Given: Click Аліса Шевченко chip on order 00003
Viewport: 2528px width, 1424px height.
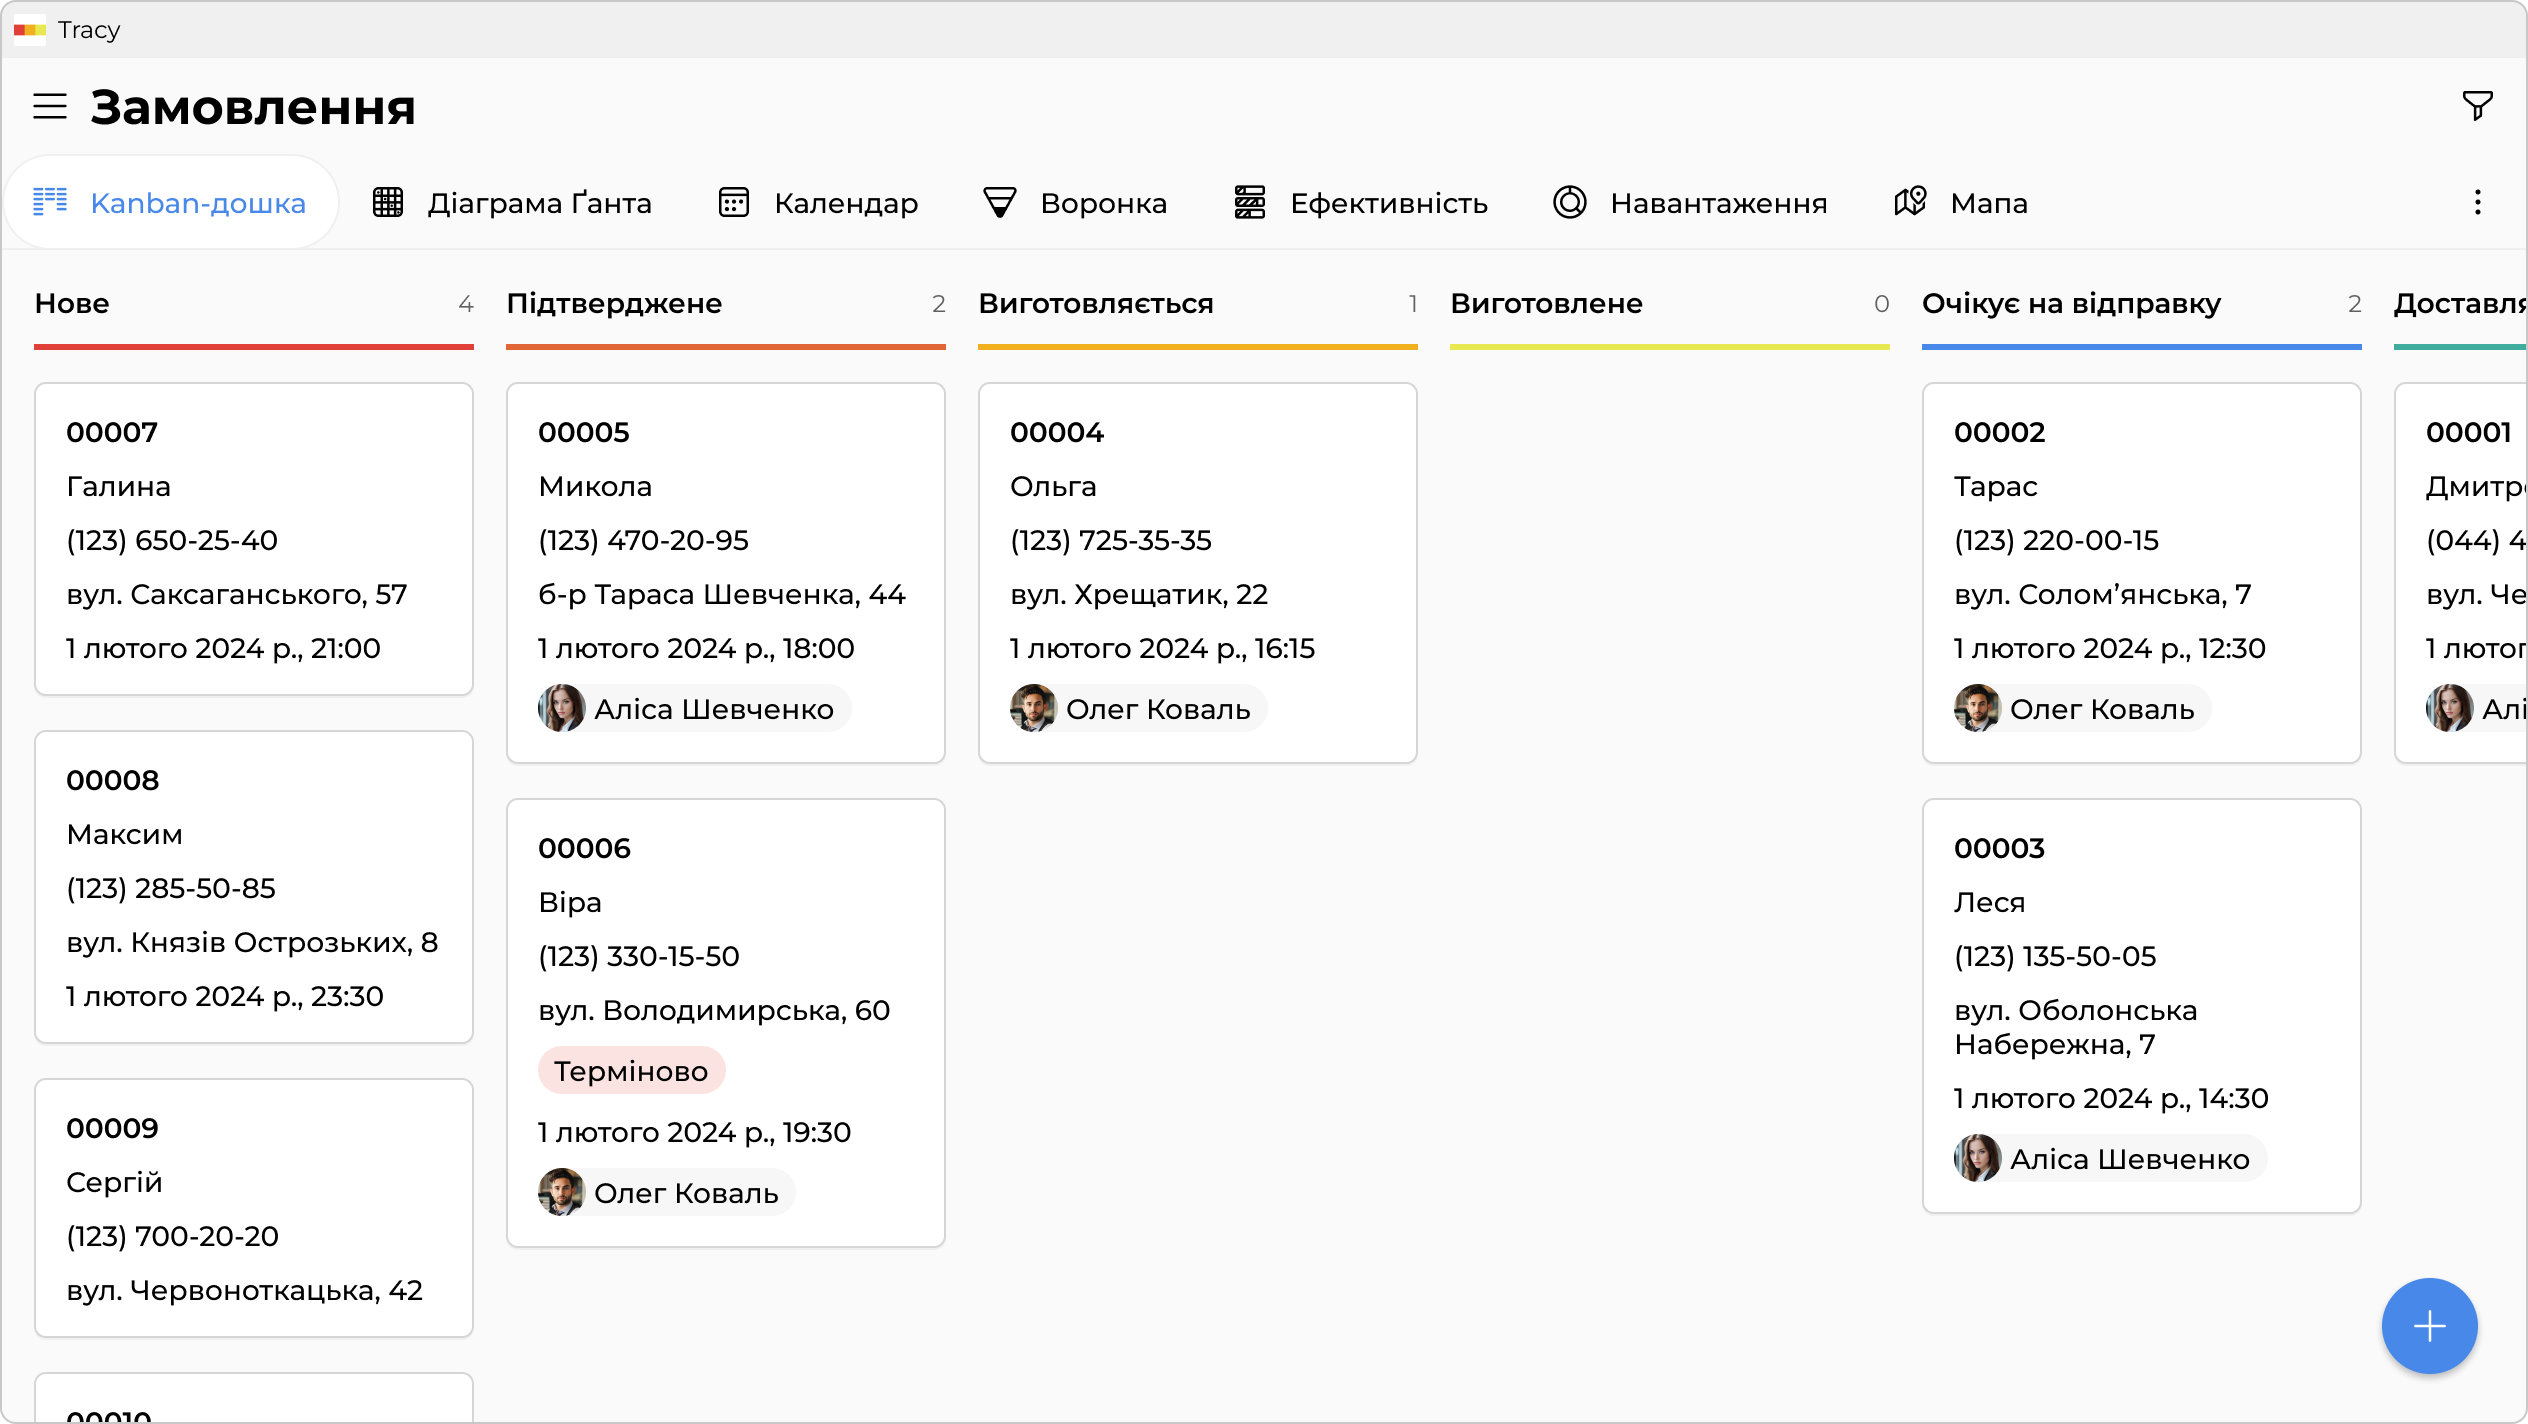Looking at the screenshot, I should [x=2110, y=1159].
